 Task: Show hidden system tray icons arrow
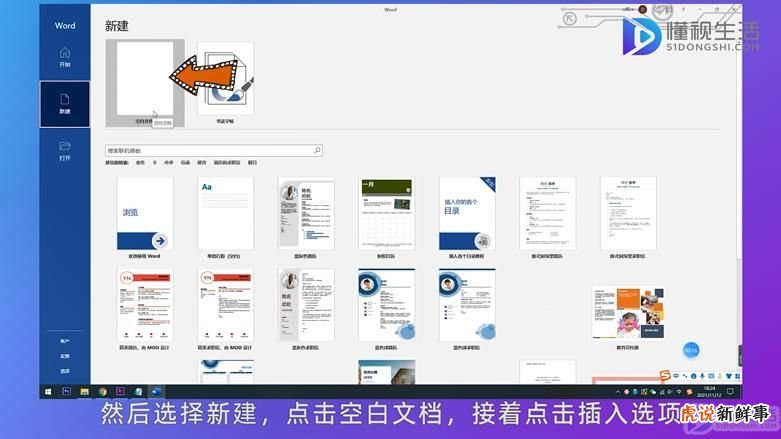click(618, 392)
